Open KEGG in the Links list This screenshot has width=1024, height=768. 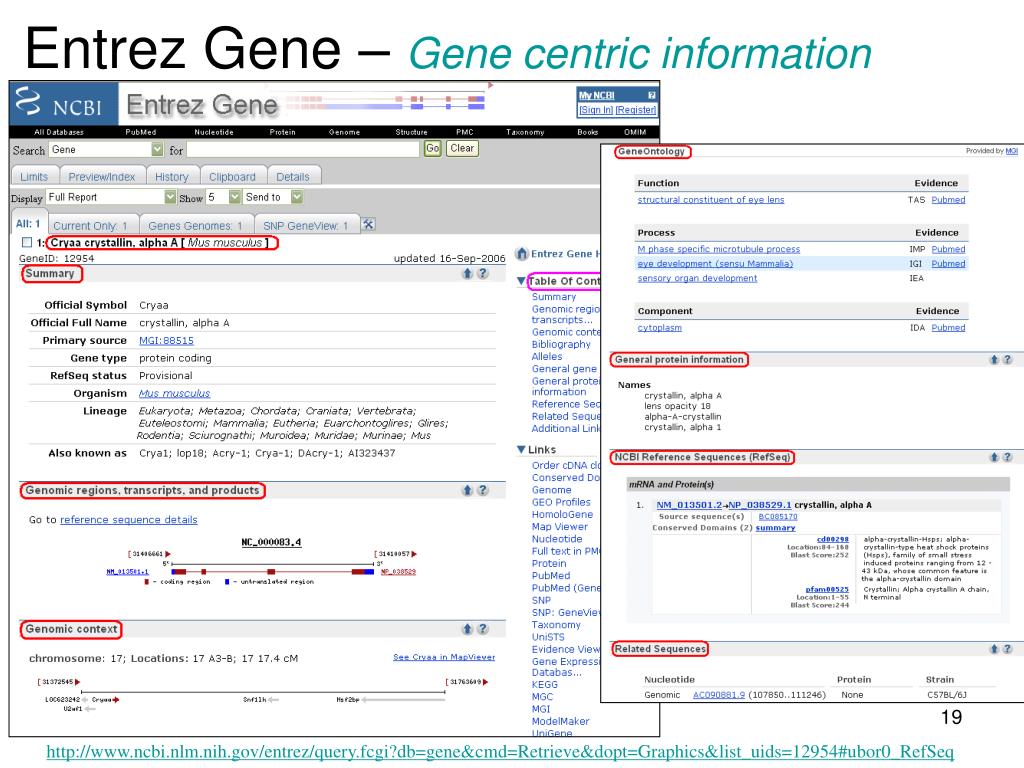pyautogui.click(x=545, y=684)
